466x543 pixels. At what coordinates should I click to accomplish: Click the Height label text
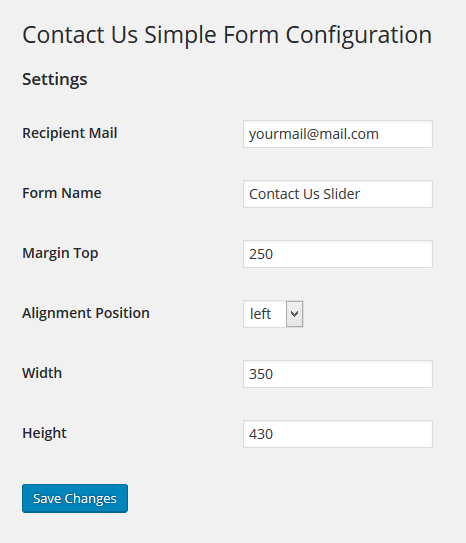pyautogui.click(x=44, y=433)
